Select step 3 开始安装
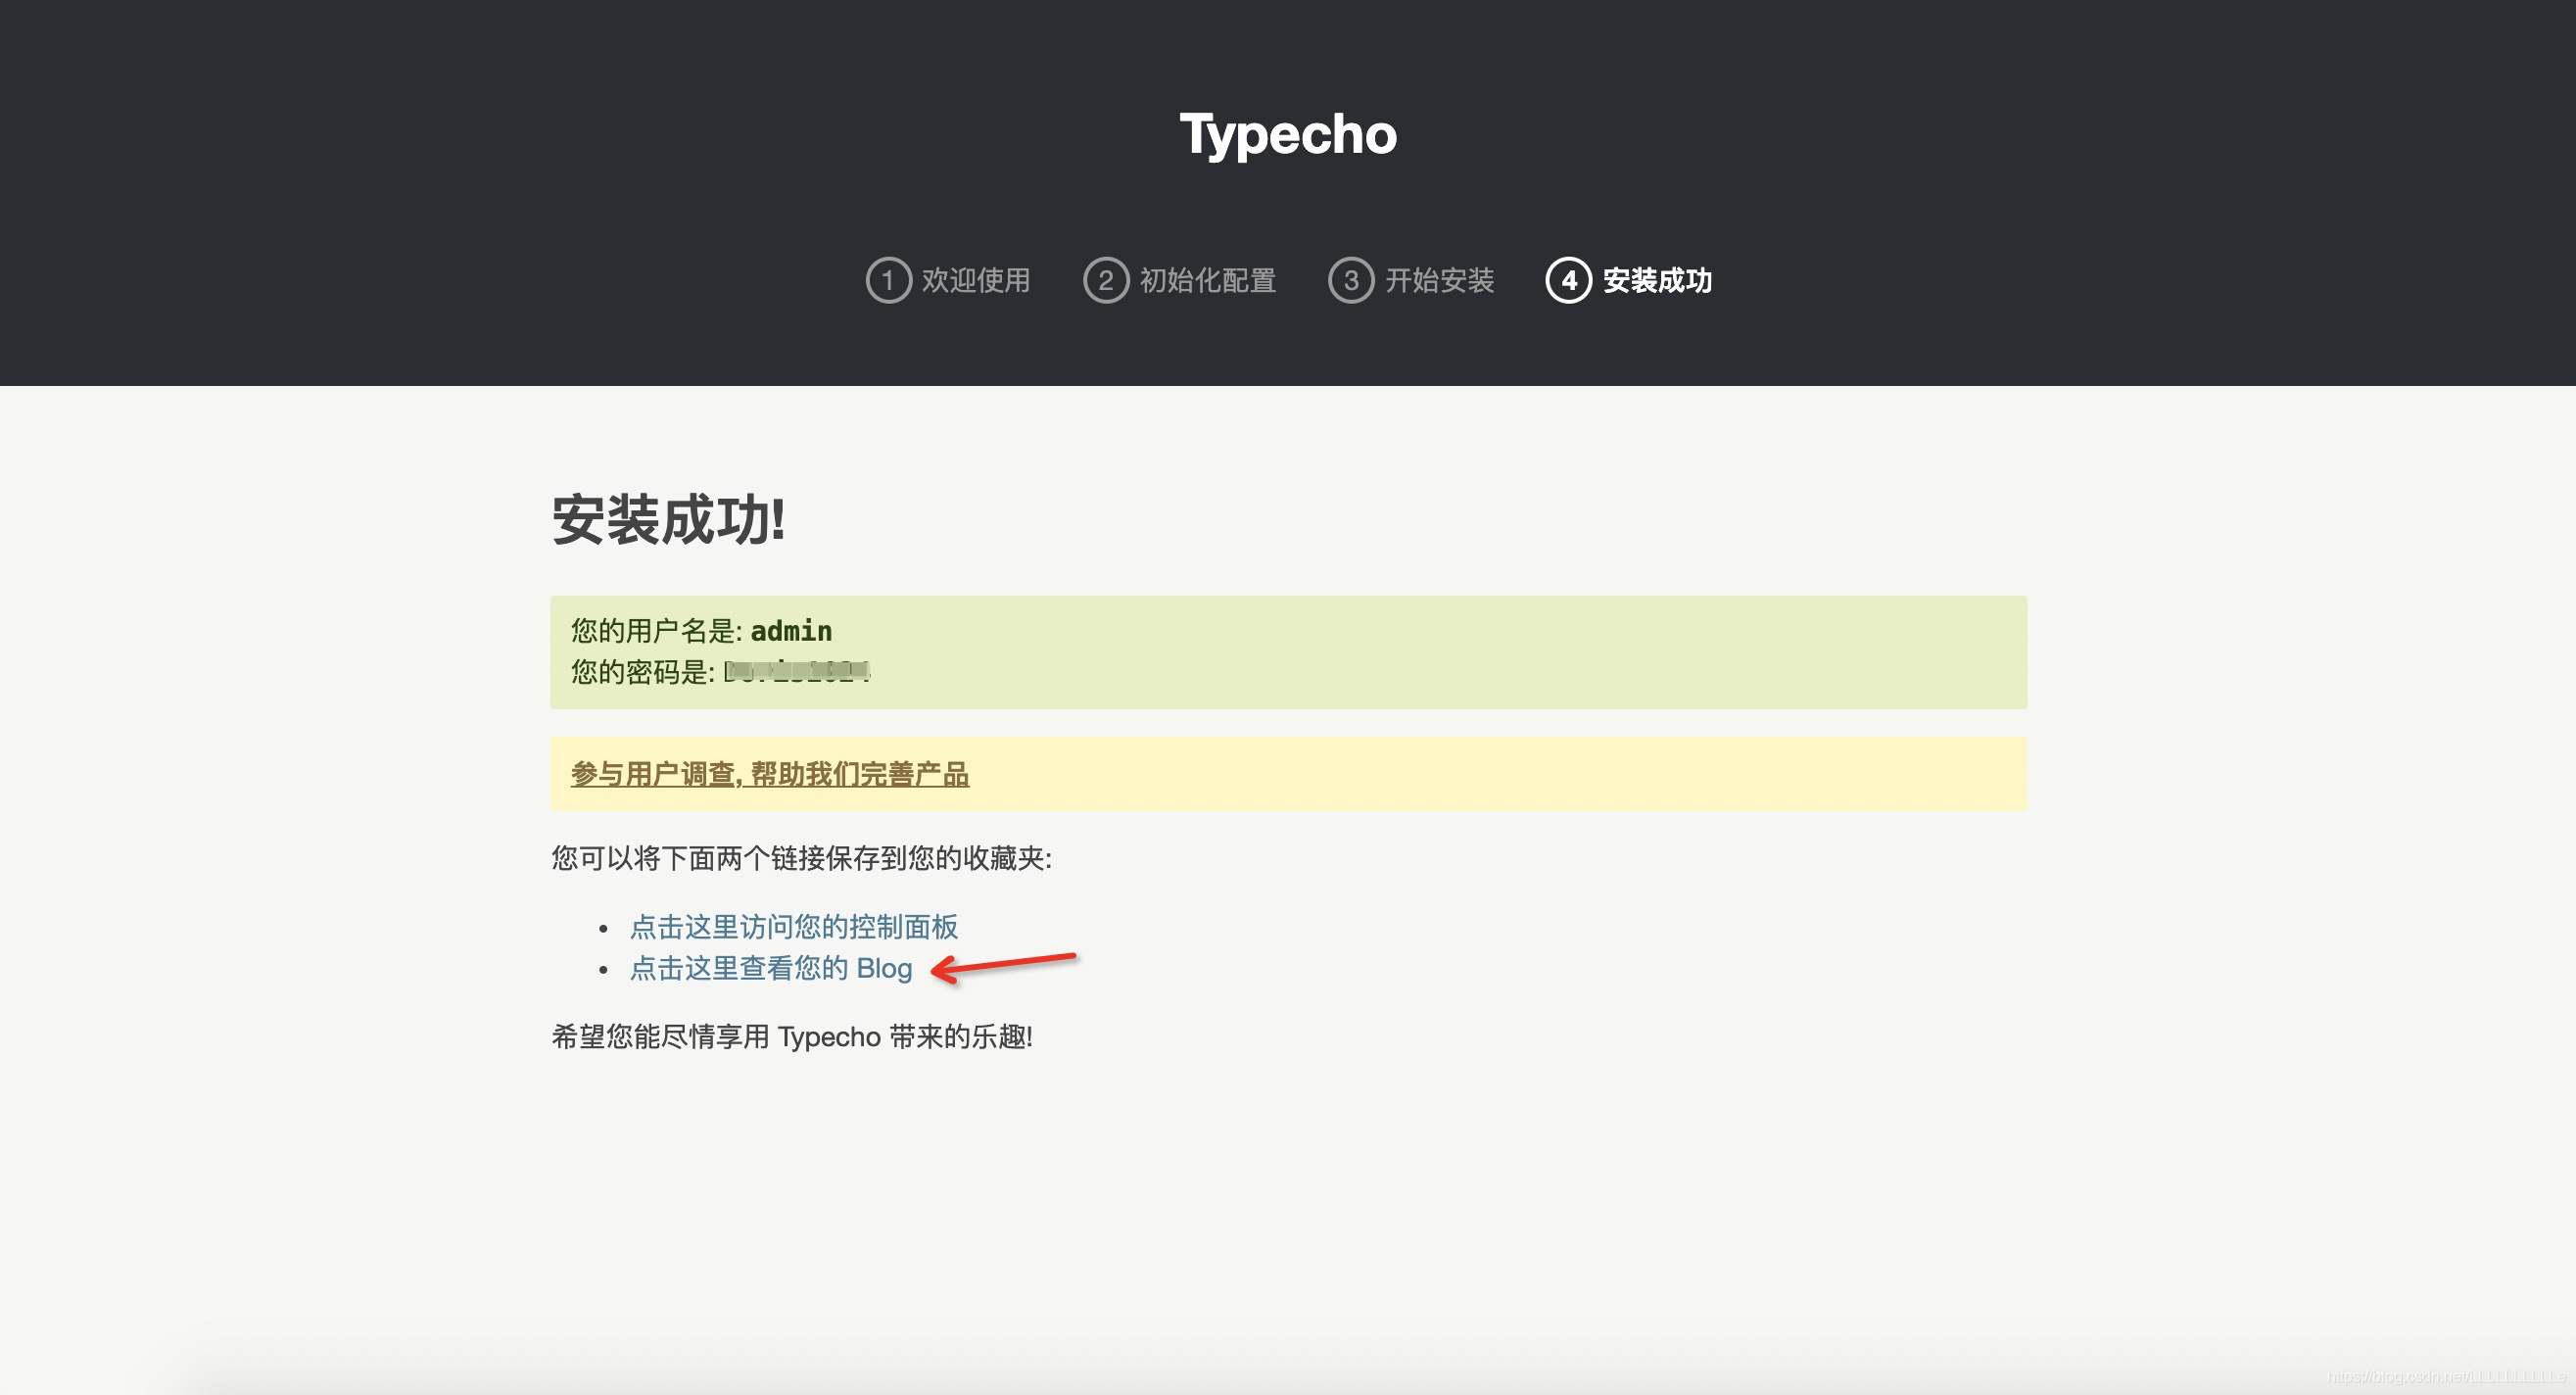 click(x=1411, y=280)
